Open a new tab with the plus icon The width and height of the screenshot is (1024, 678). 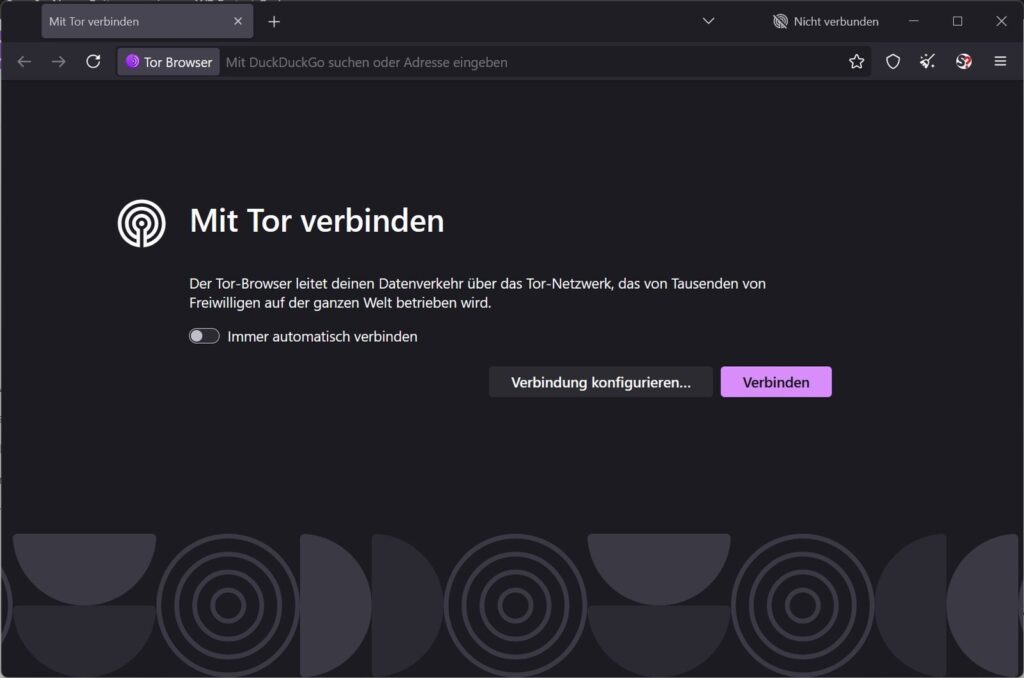click(x=274, y=22)
